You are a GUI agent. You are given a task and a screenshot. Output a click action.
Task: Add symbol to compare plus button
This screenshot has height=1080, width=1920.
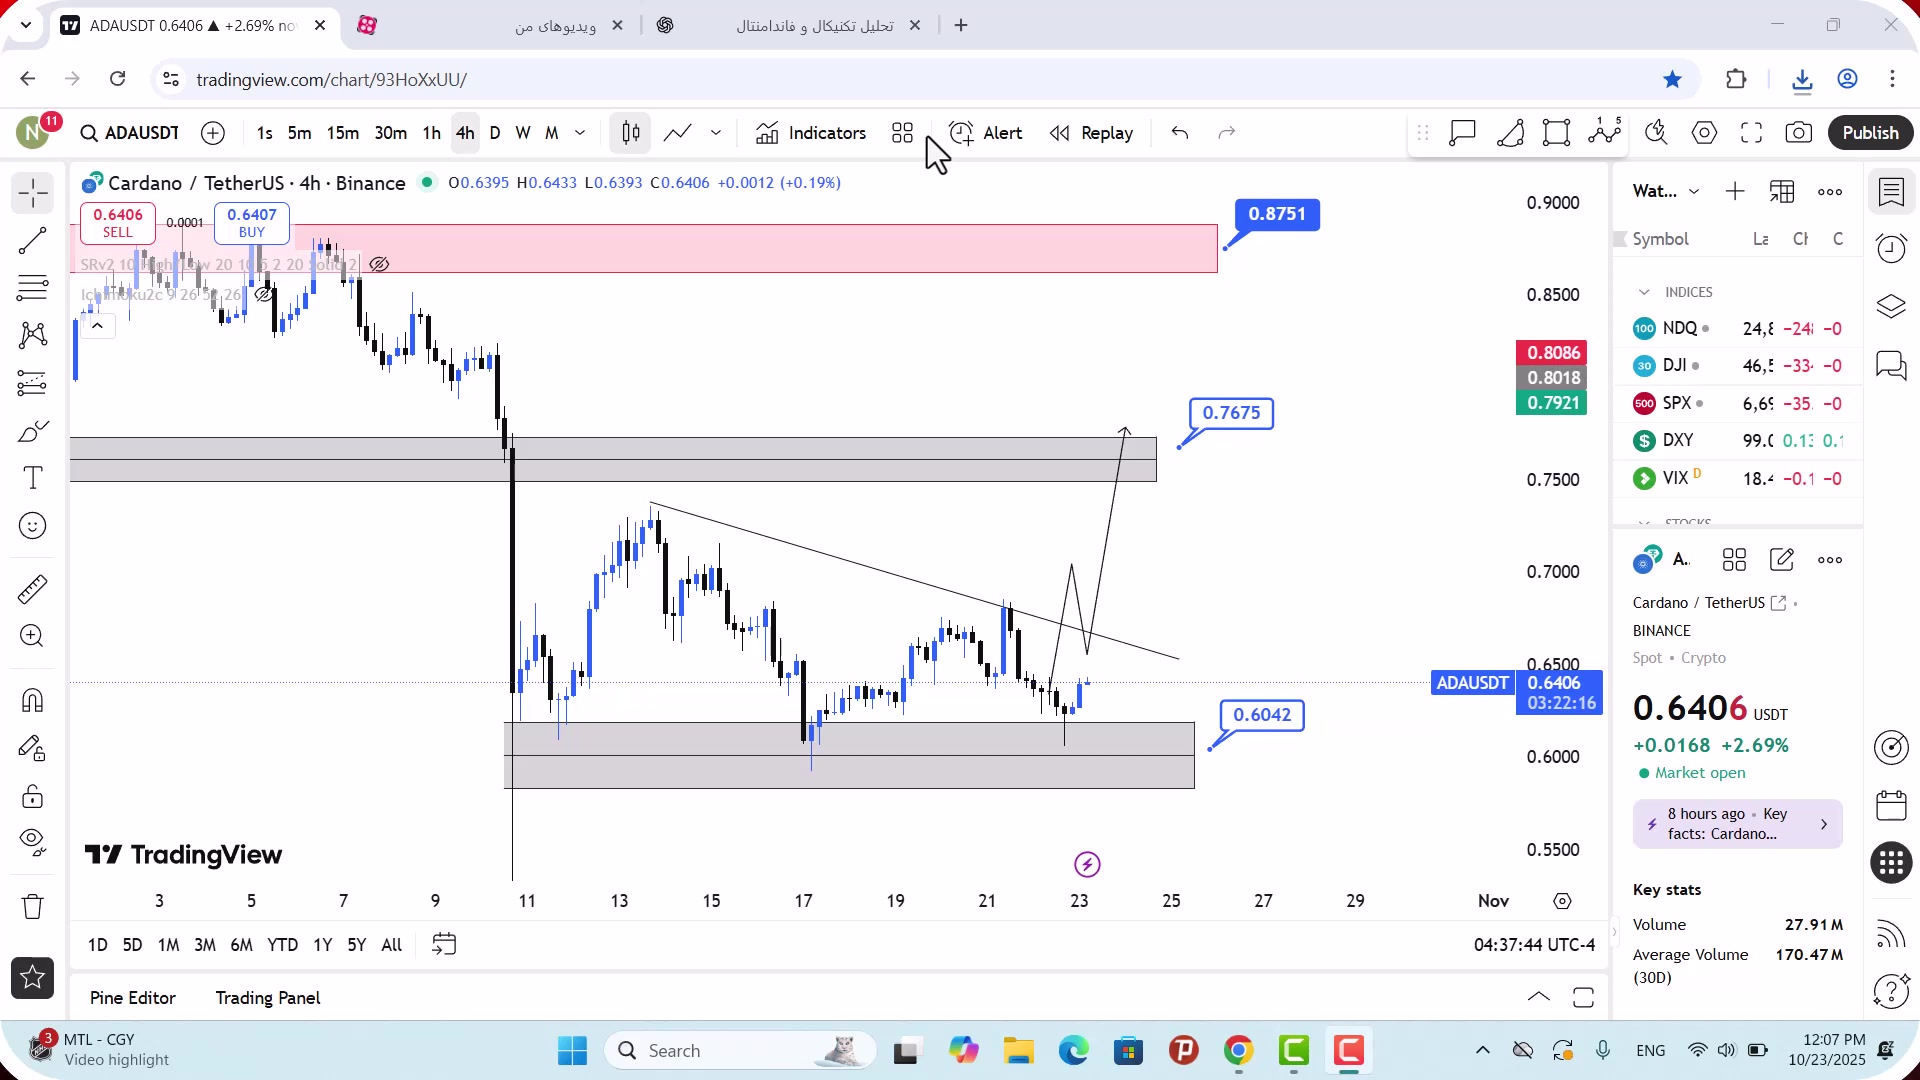point(213,133)
